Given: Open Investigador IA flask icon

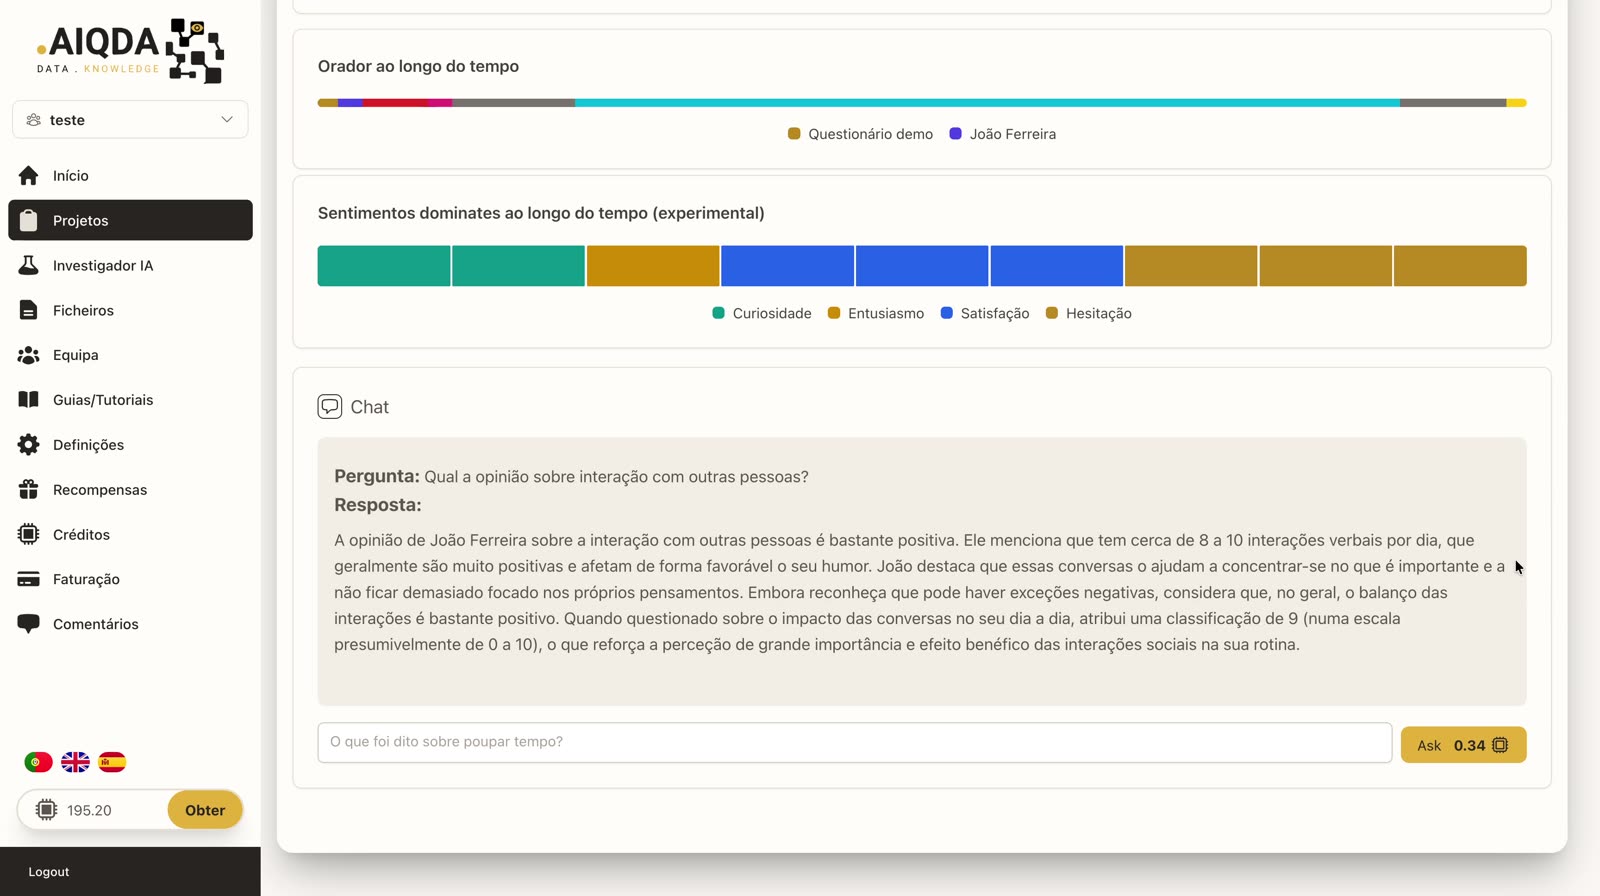Looking at the screenshot, I should [x=28, y=265].
